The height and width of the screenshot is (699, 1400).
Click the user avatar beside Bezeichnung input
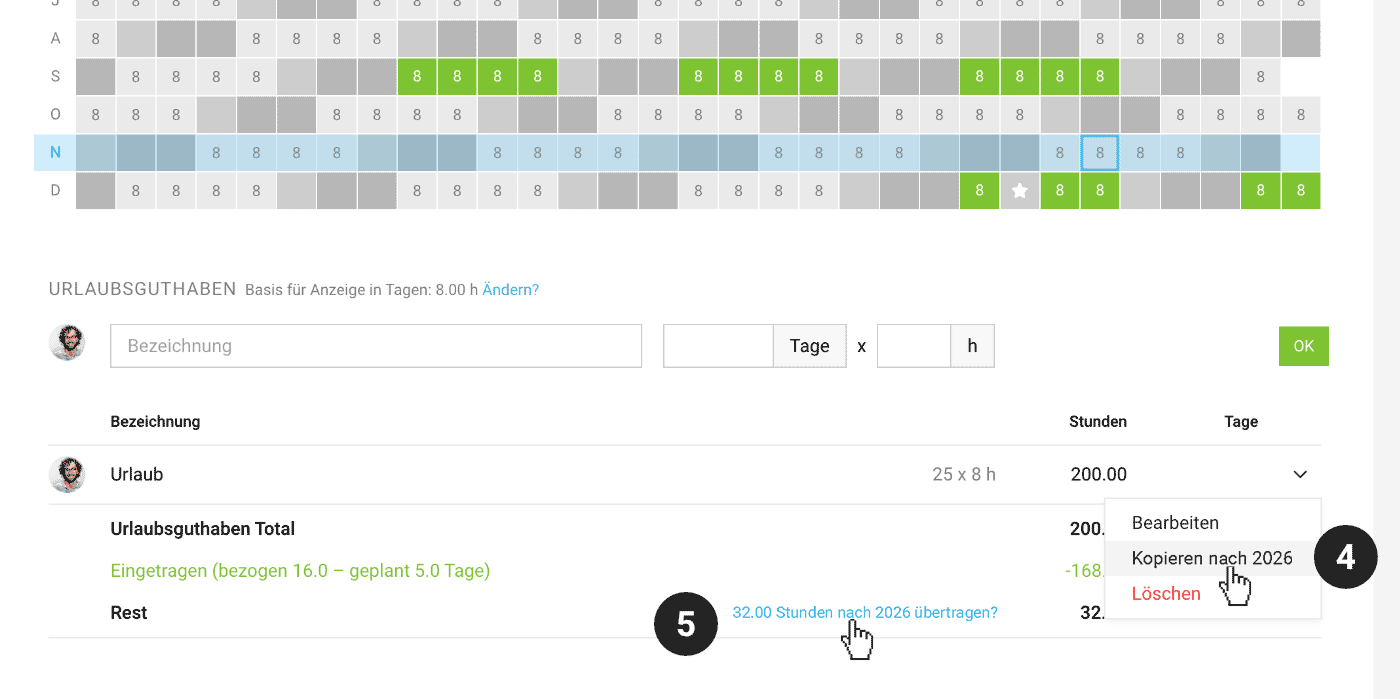67,343
